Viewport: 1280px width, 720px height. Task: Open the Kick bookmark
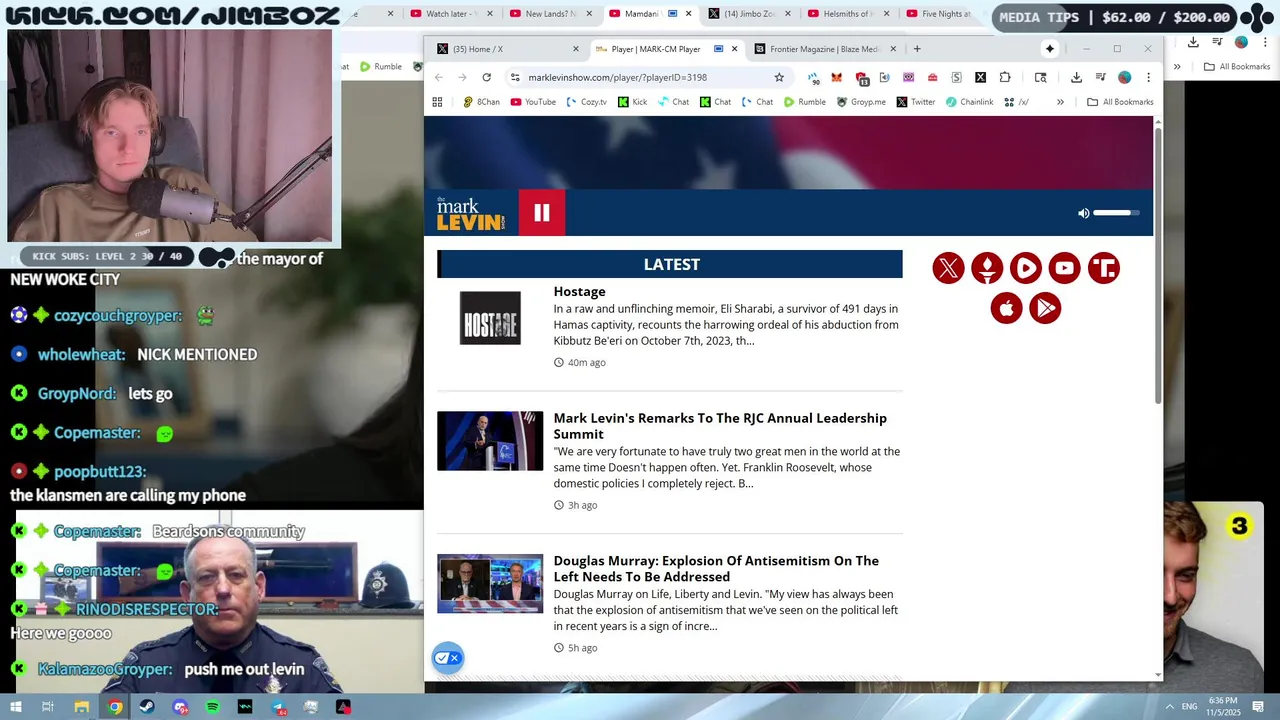[632, 102]
